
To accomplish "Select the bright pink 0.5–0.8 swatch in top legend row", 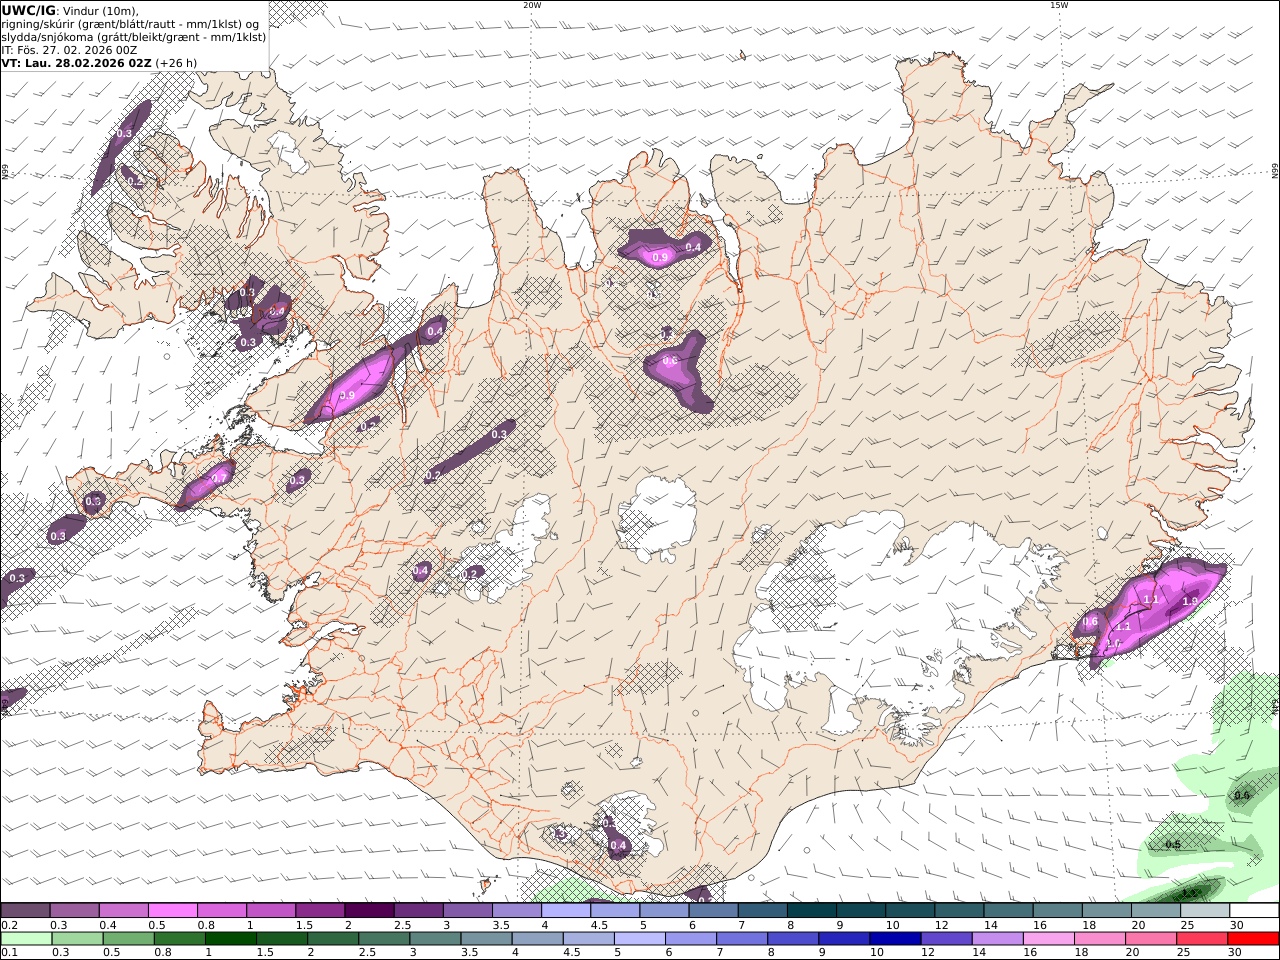I will click(172, 911).
